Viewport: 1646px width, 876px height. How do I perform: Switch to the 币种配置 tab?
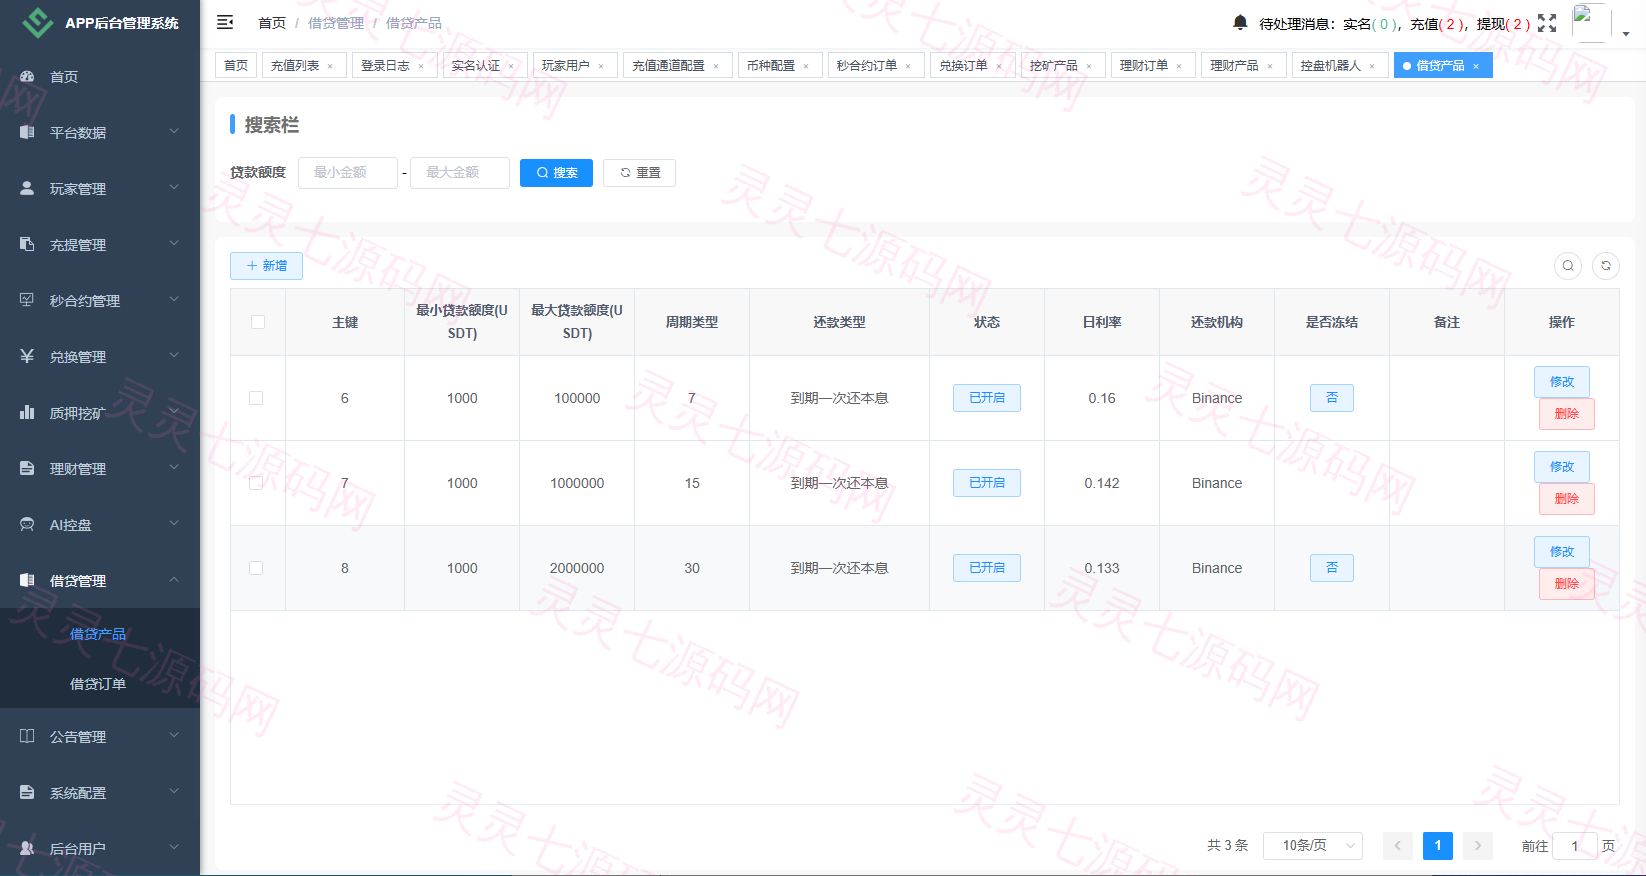tap(778, 65)
